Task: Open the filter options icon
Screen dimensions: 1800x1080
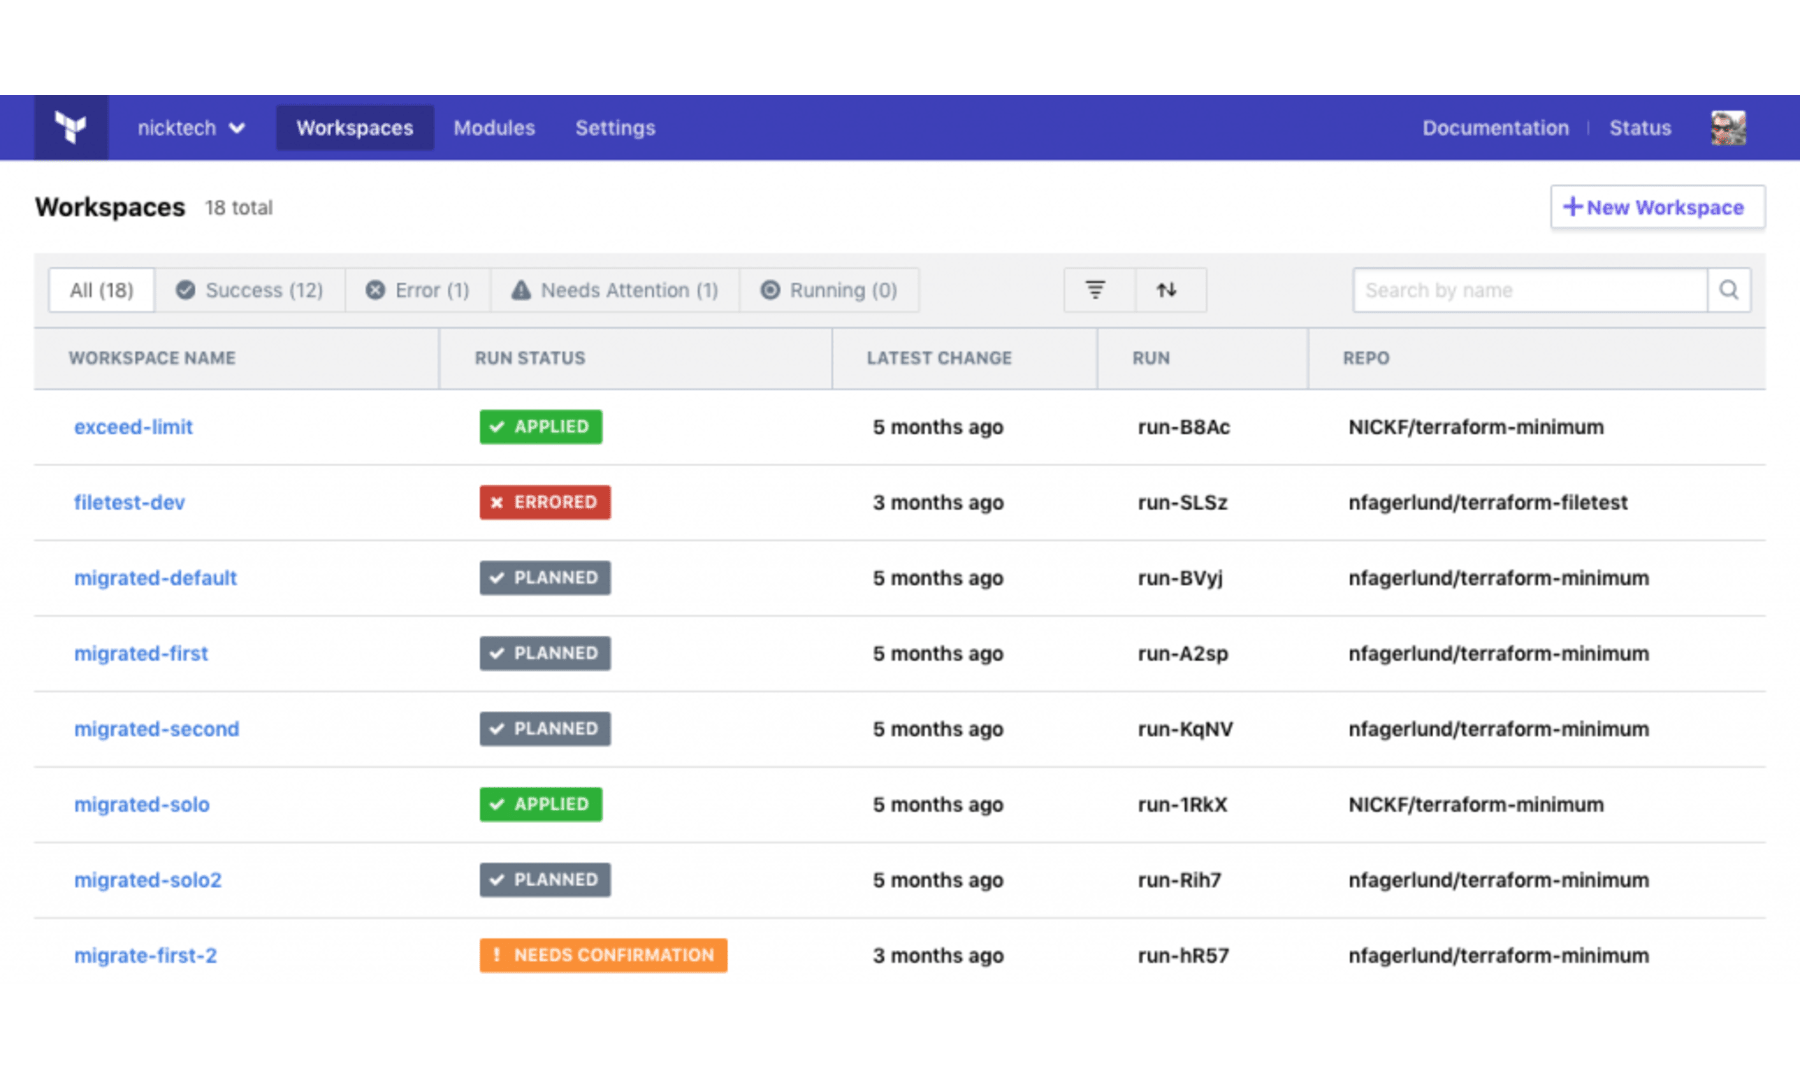Action: 1097,290
